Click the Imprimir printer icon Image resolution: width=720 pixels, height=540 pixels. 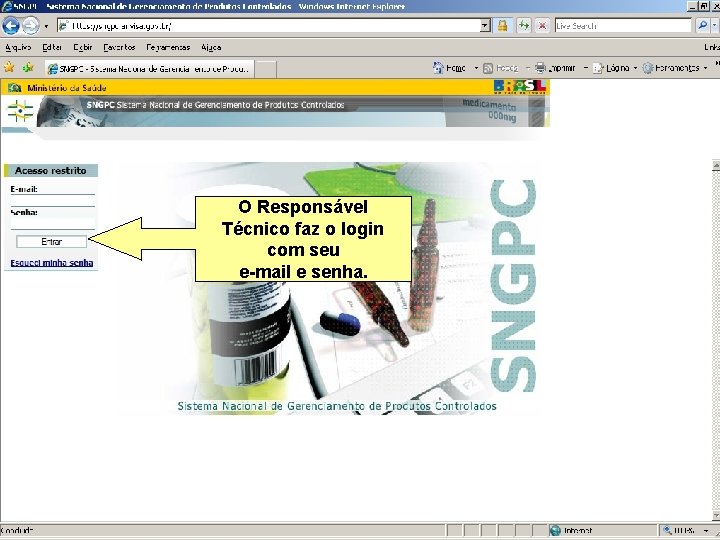[540, 68]
